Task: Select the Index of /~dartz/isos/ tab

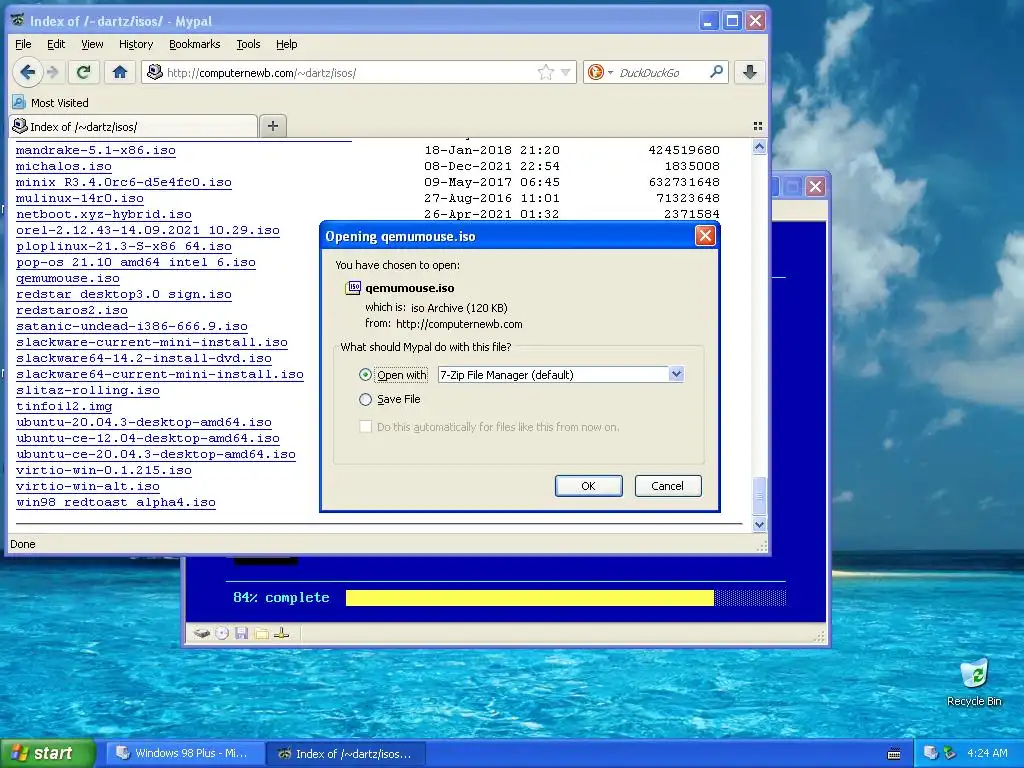Action: coord(133,126)
